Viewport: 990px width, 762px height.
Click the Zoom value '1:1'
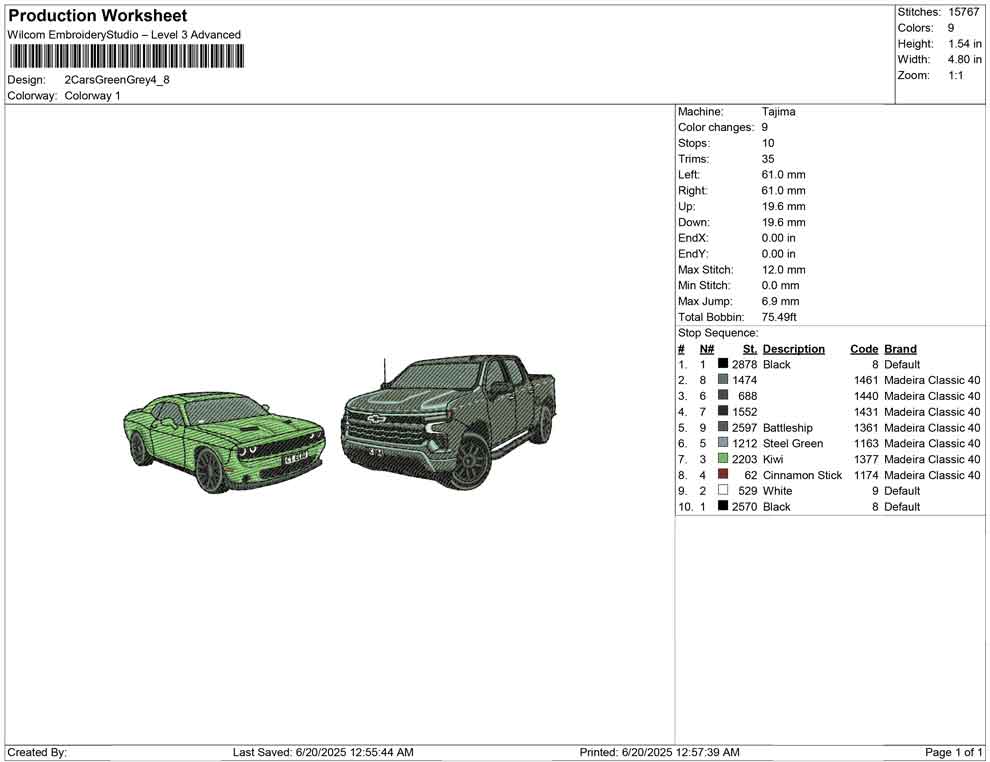point(955,75)
